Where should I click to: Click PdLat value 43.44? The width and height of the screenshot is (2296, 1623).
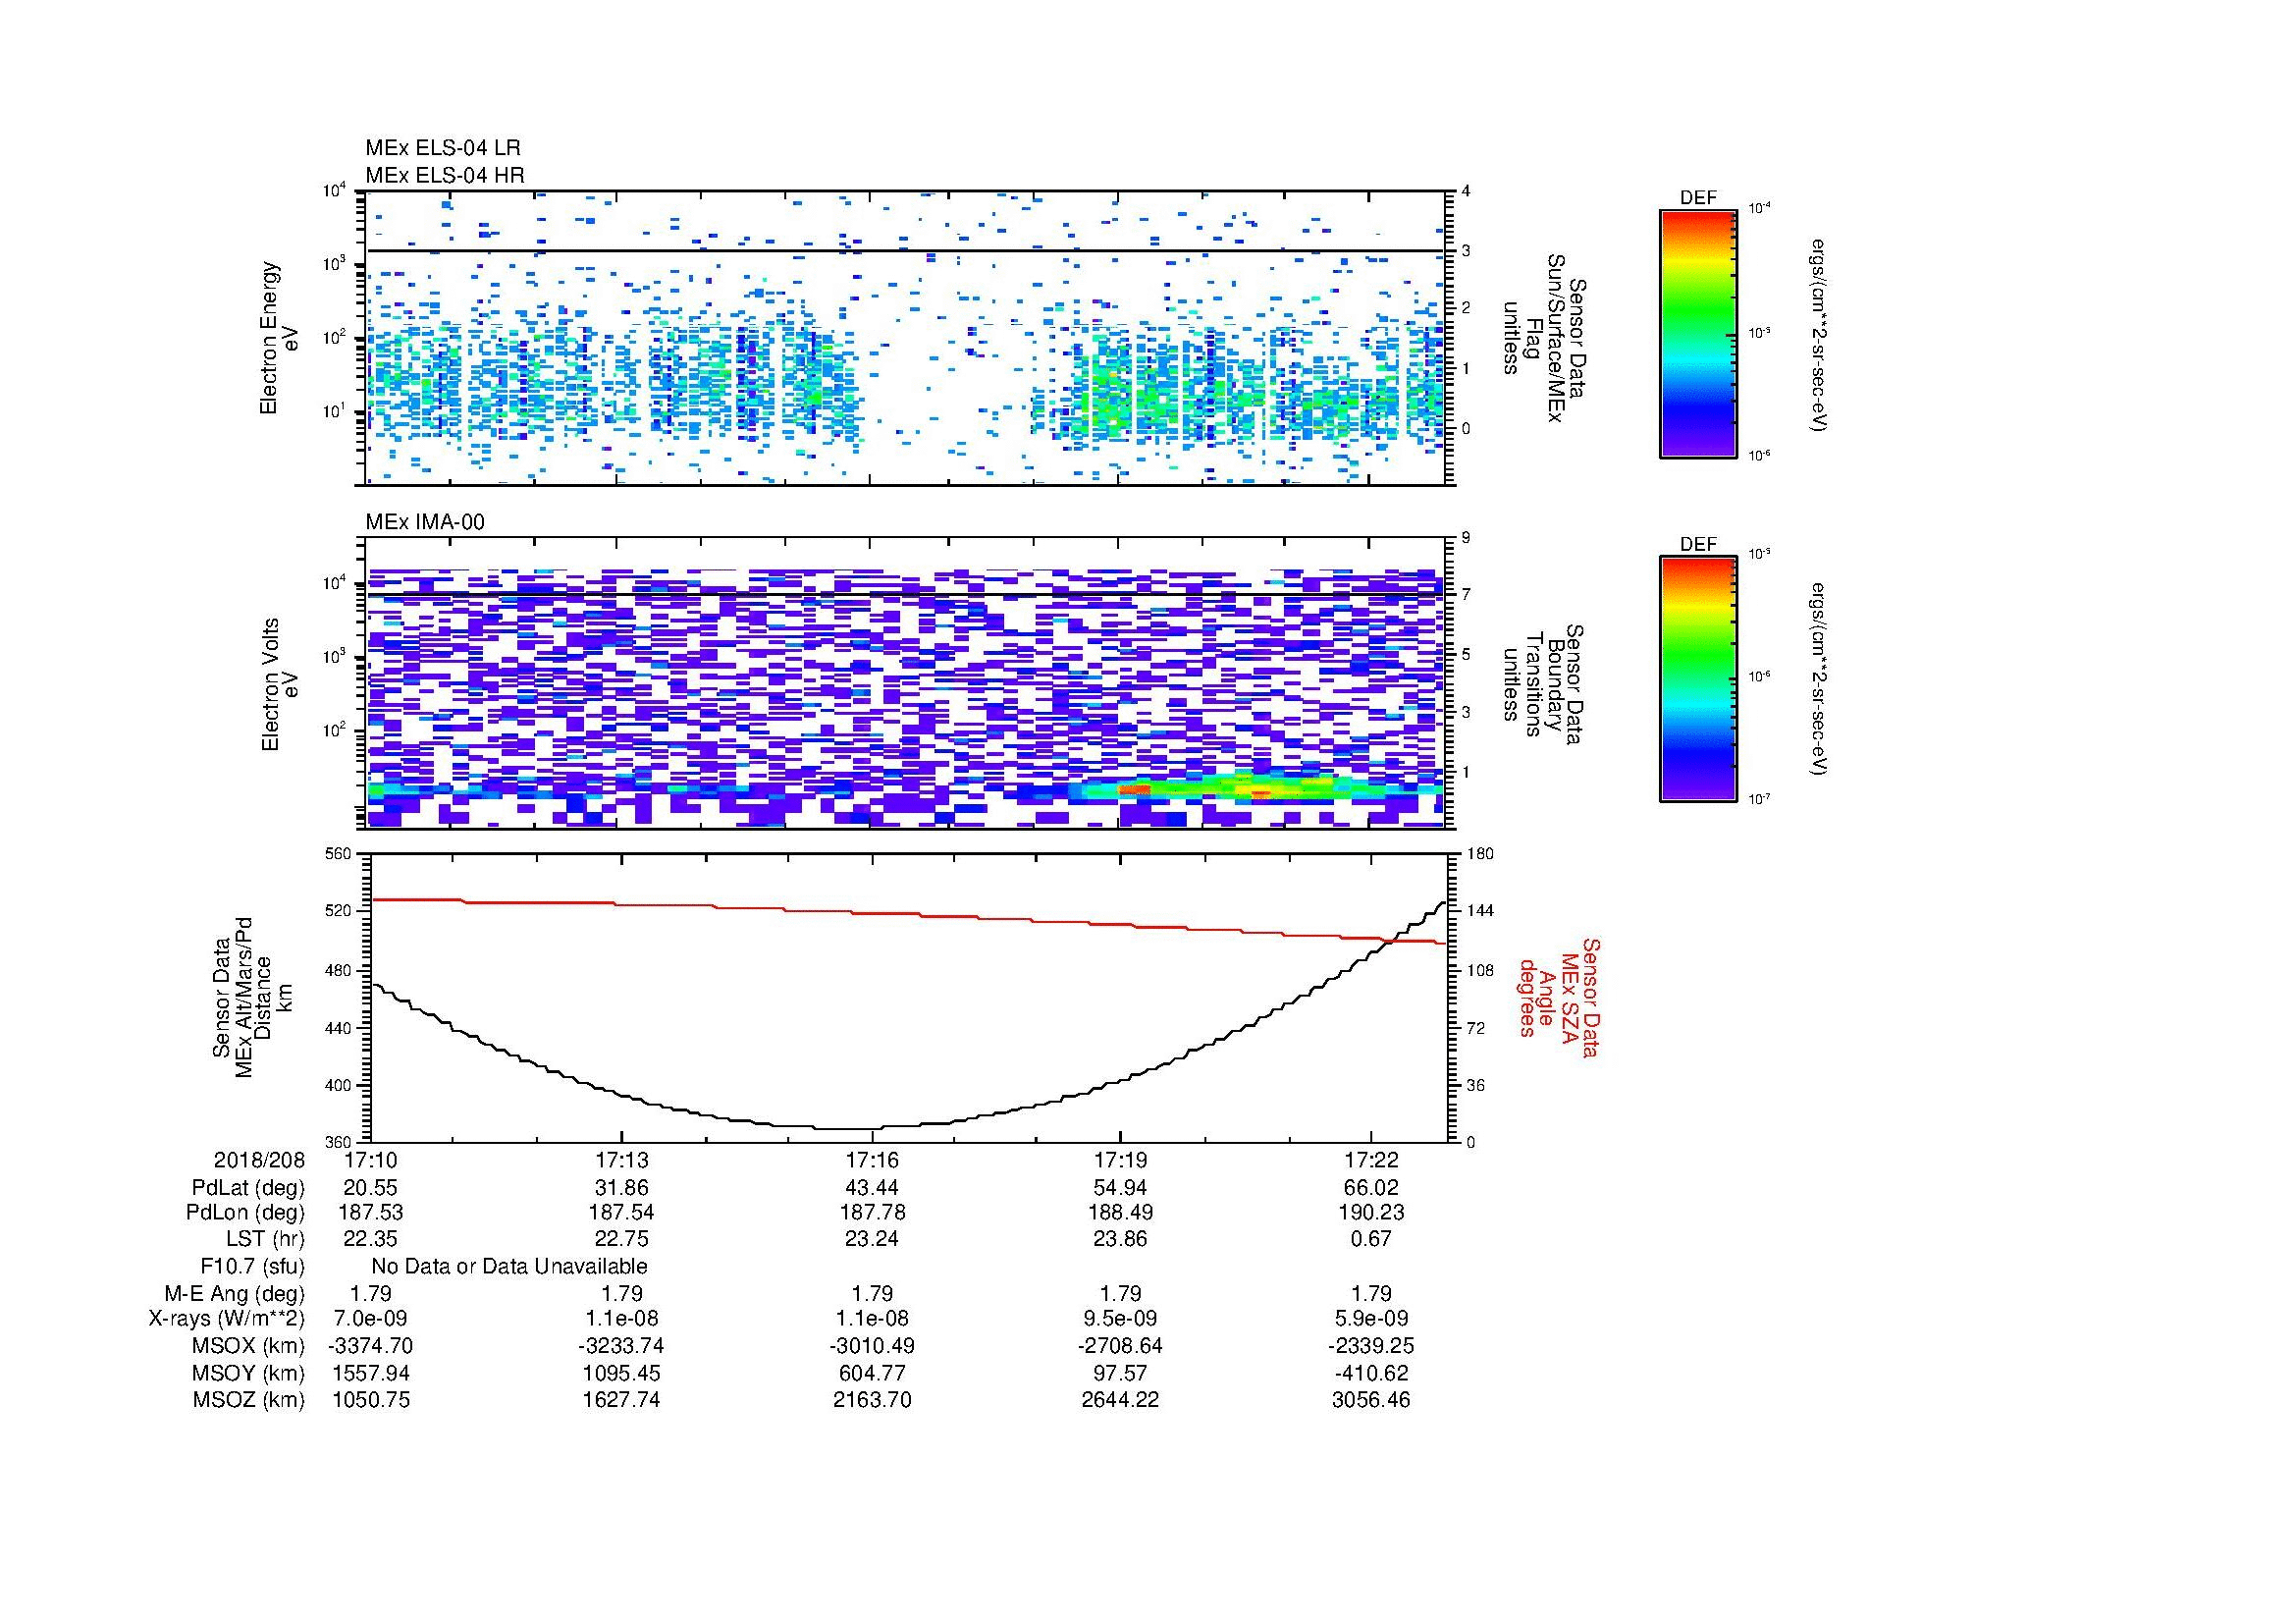tap(872, 1188)
